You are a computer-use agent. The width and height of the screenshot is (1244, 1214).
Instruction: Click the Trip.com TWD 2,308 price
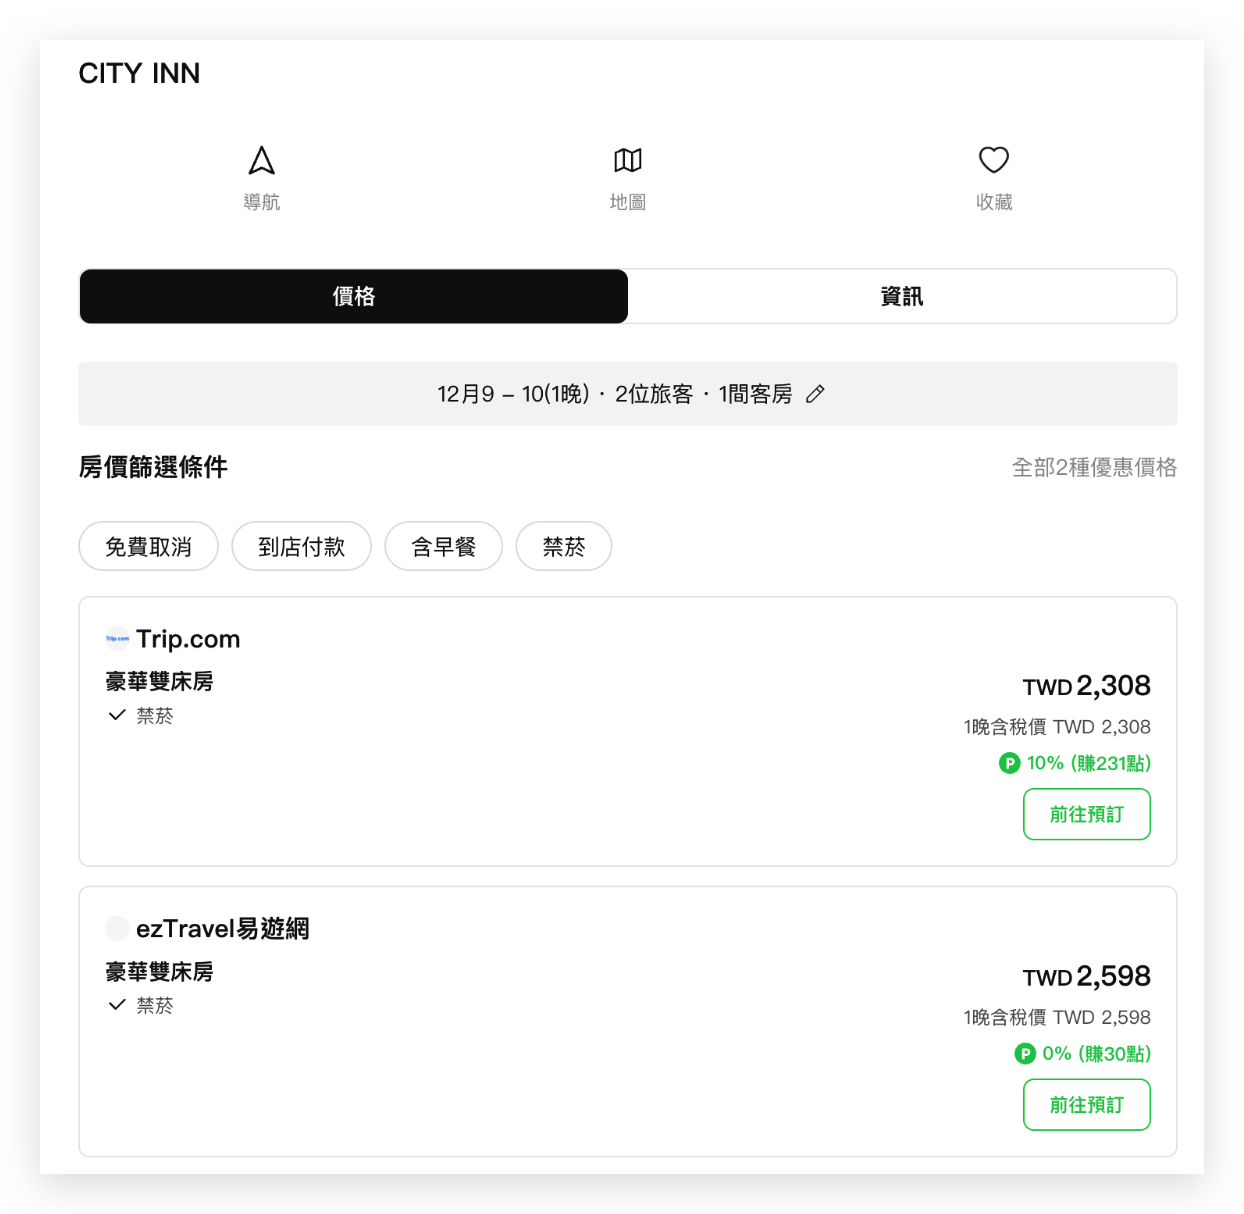[1086, 686]
